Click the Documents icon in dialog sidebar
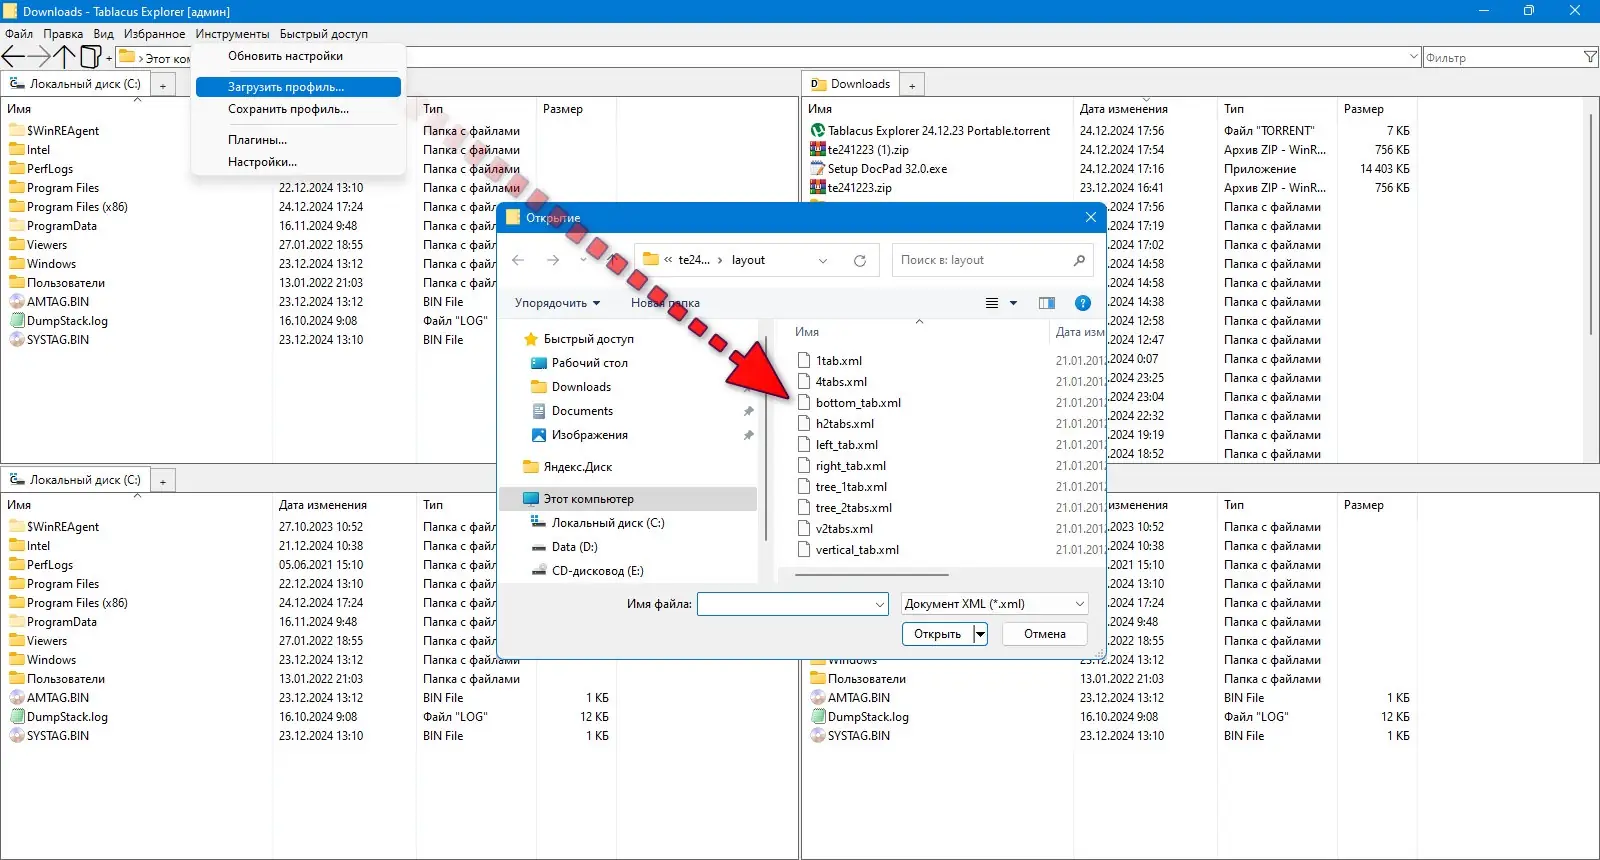The image size is (1600, 860). [539, 411]
